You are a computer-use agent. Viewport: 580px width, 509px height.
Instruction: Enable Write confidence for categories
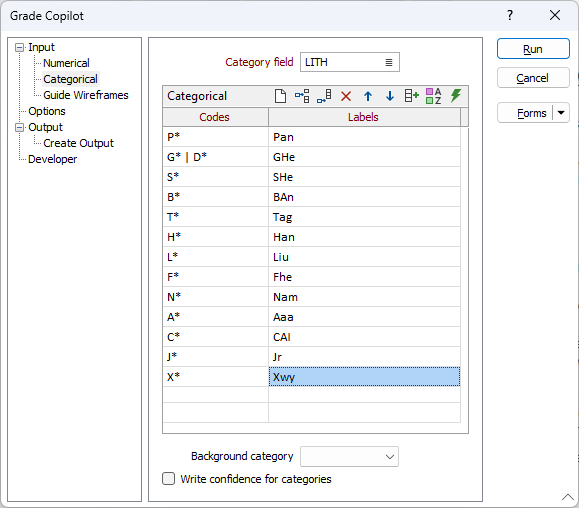[169, 479]
